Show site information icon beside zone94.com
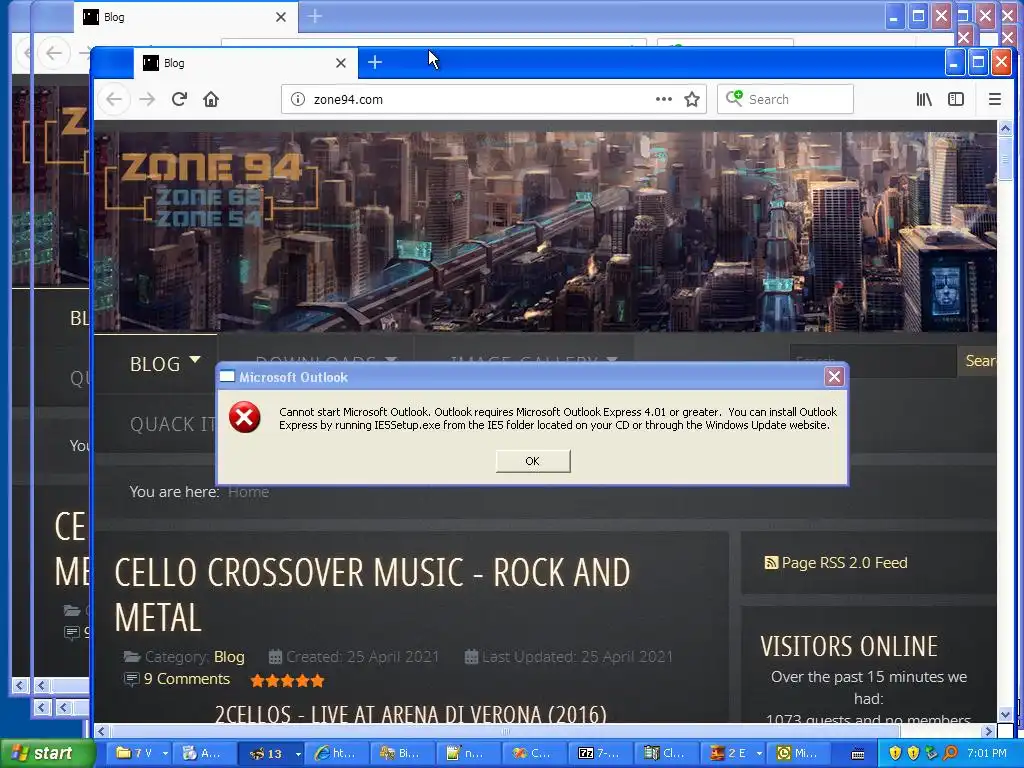The width and height of the screenshot is (1024, 768). tap(298, 99)
